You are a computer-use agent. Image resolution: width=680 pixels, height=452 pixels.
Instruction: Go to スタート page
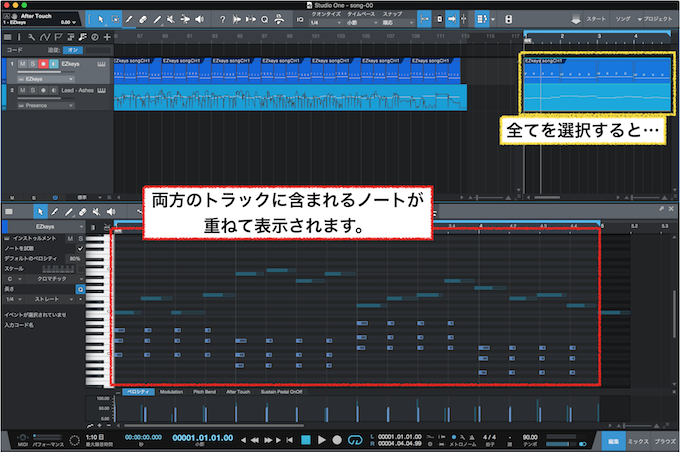click(595, 19)
